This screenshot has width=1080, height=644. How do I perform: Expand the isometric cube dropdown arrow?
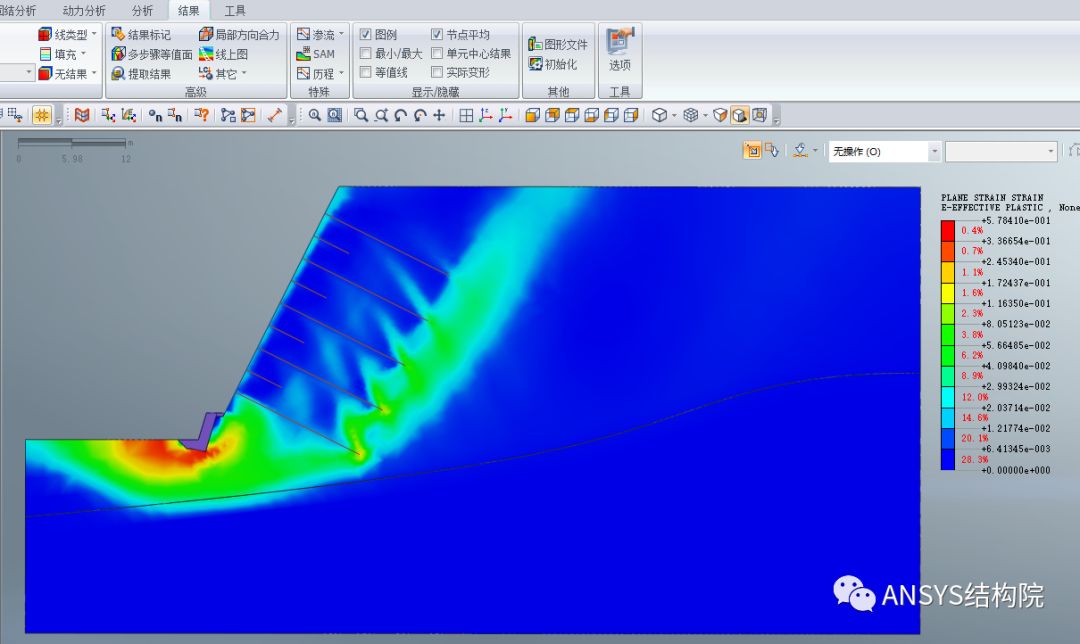[674, 115]
